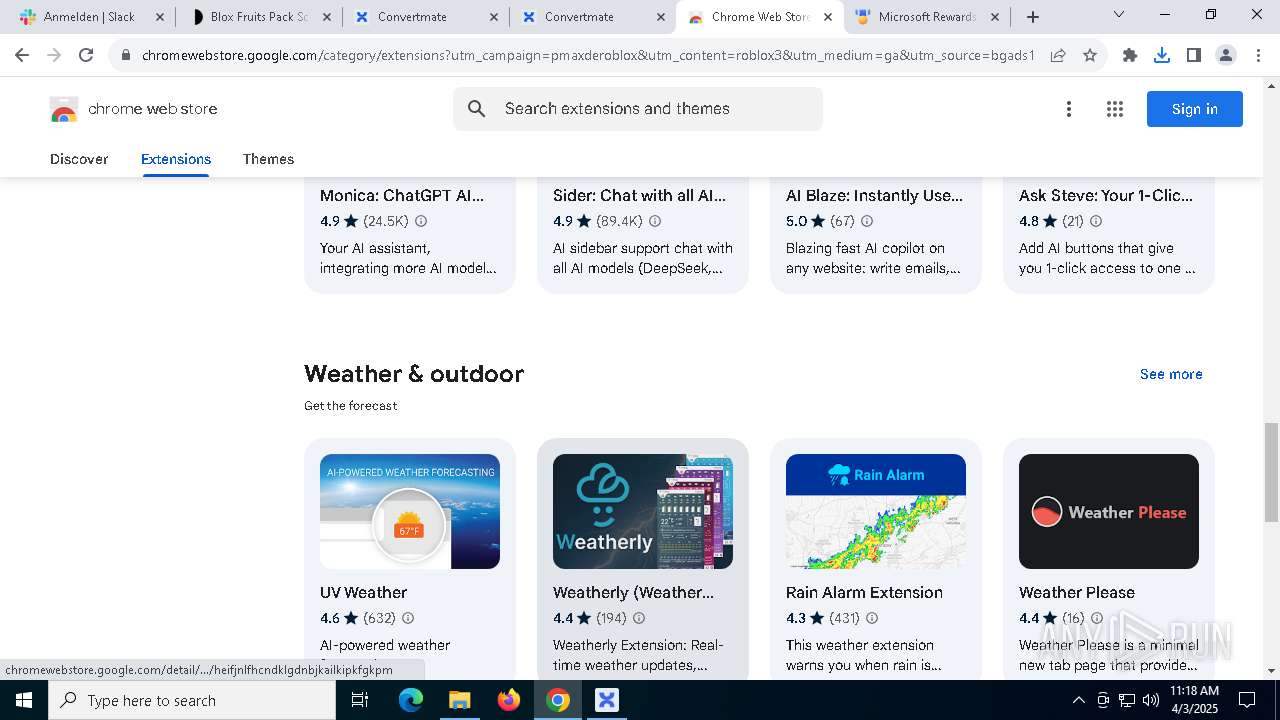Open the notification center icon

(1247, 700)
